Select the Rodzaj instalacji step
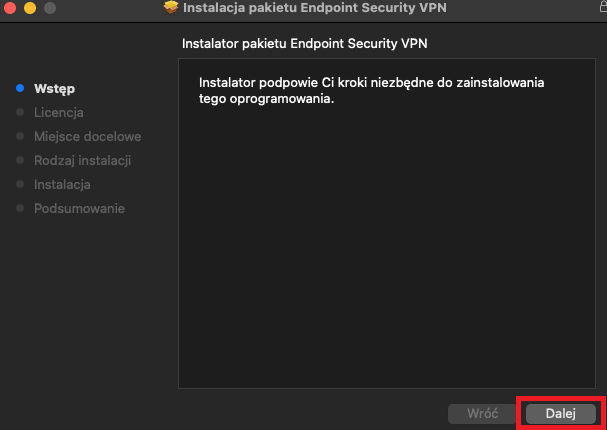607x430 pixels. 82,160
